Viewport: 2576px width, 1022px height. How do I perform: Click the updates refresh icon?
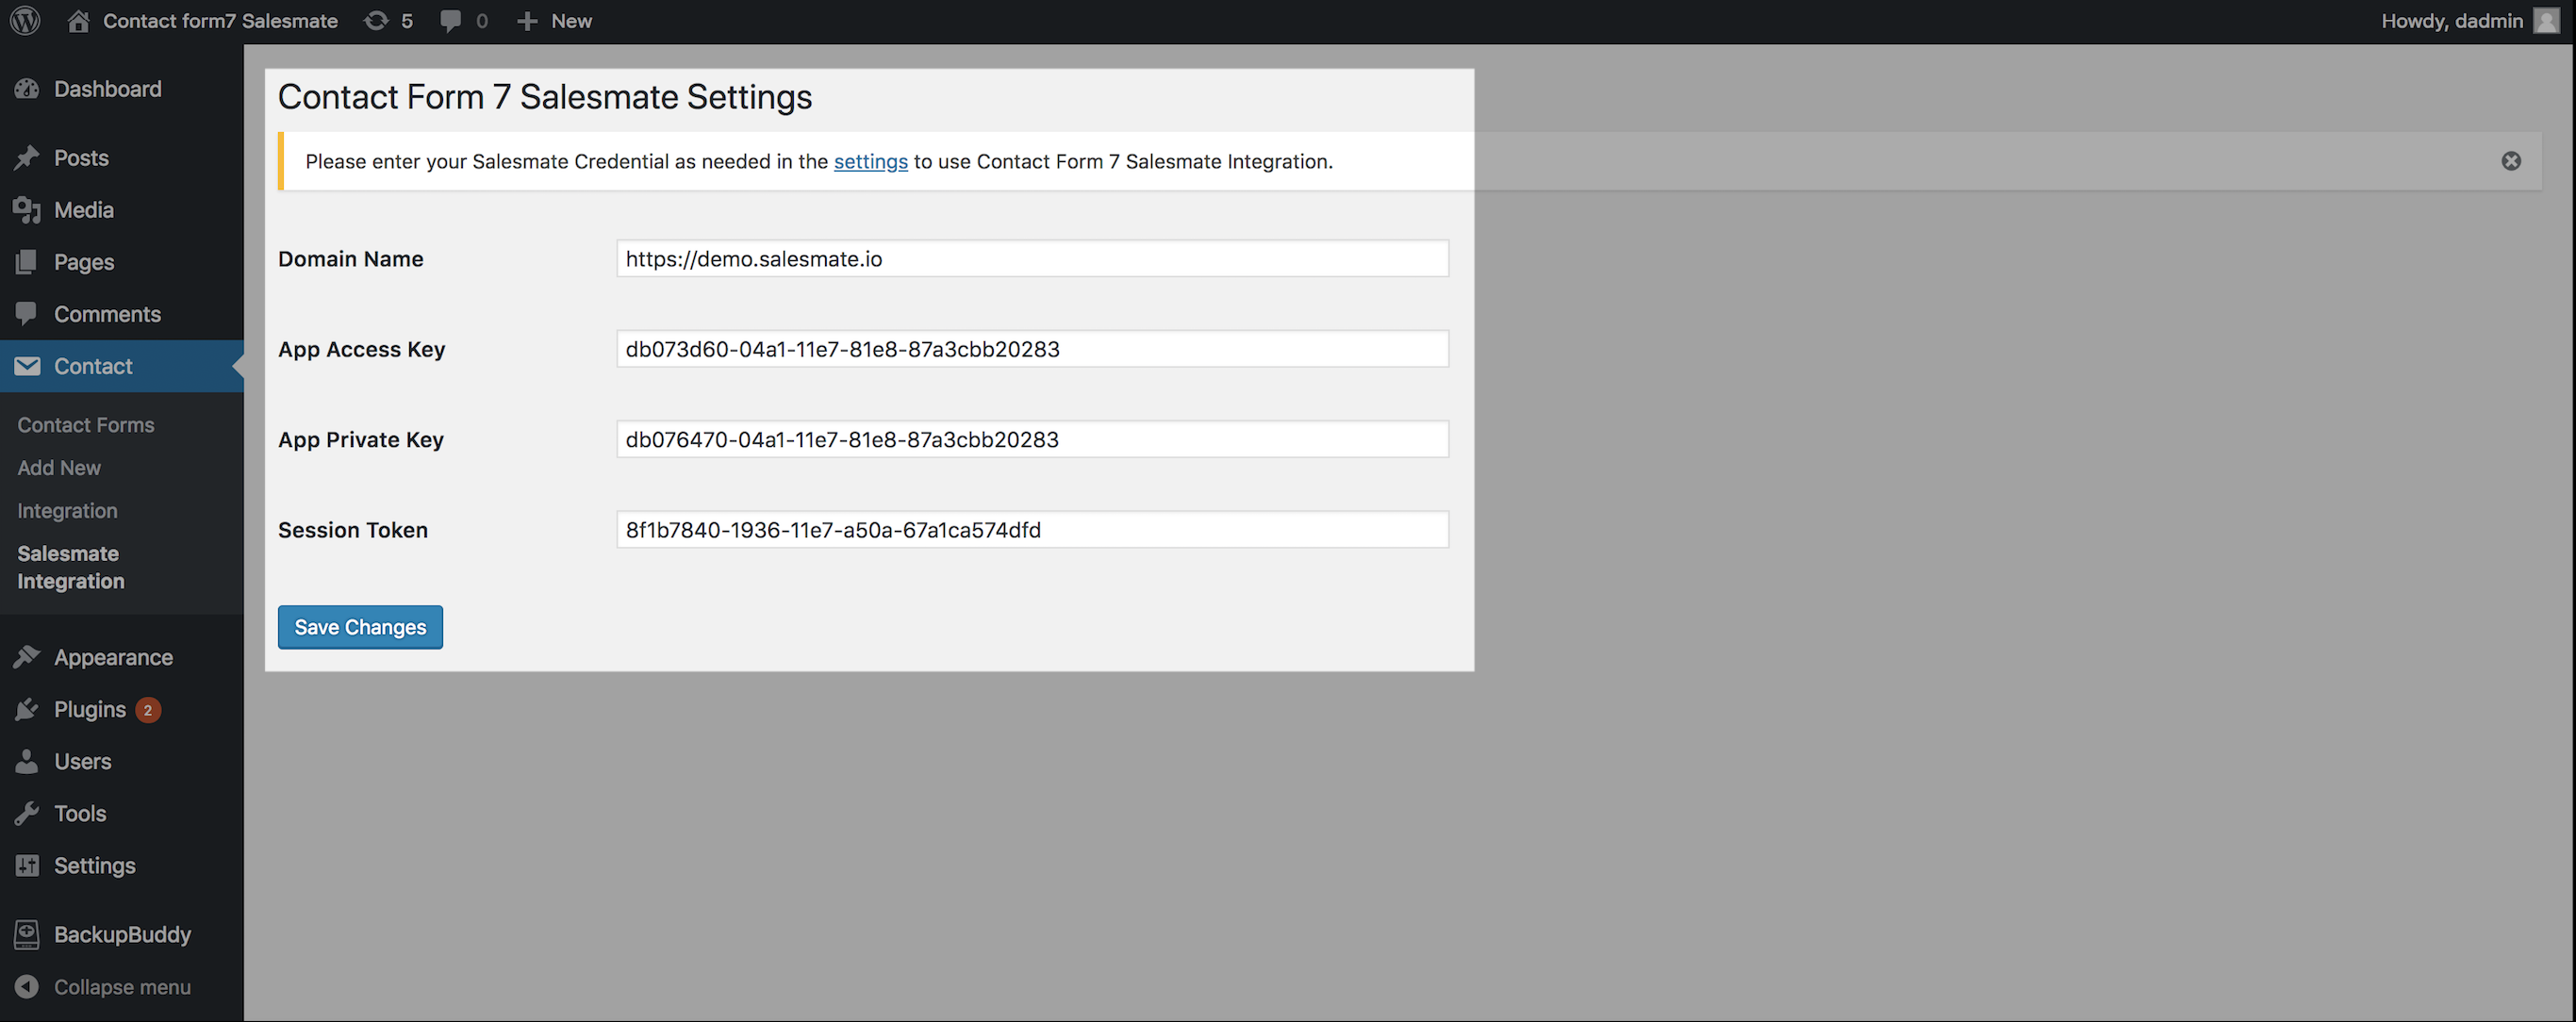tap(376, 21)
